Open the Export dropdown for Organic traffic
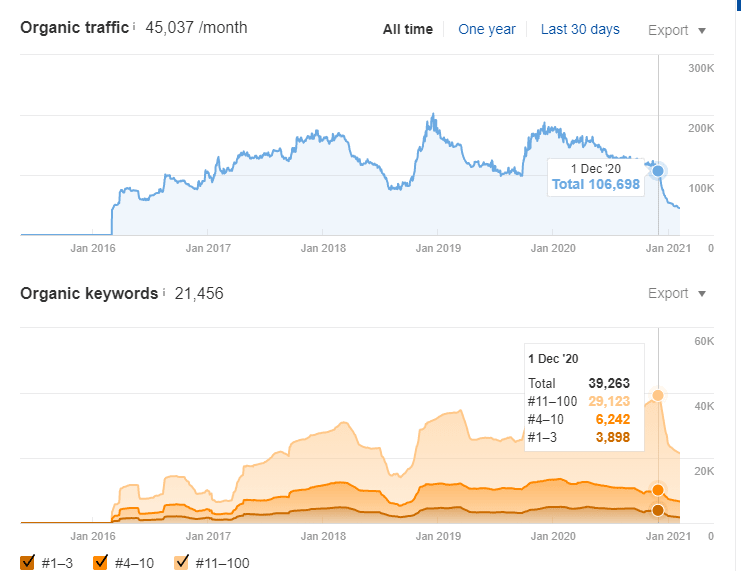This screenshot has width=741, height=571. [x=676, y=30]
